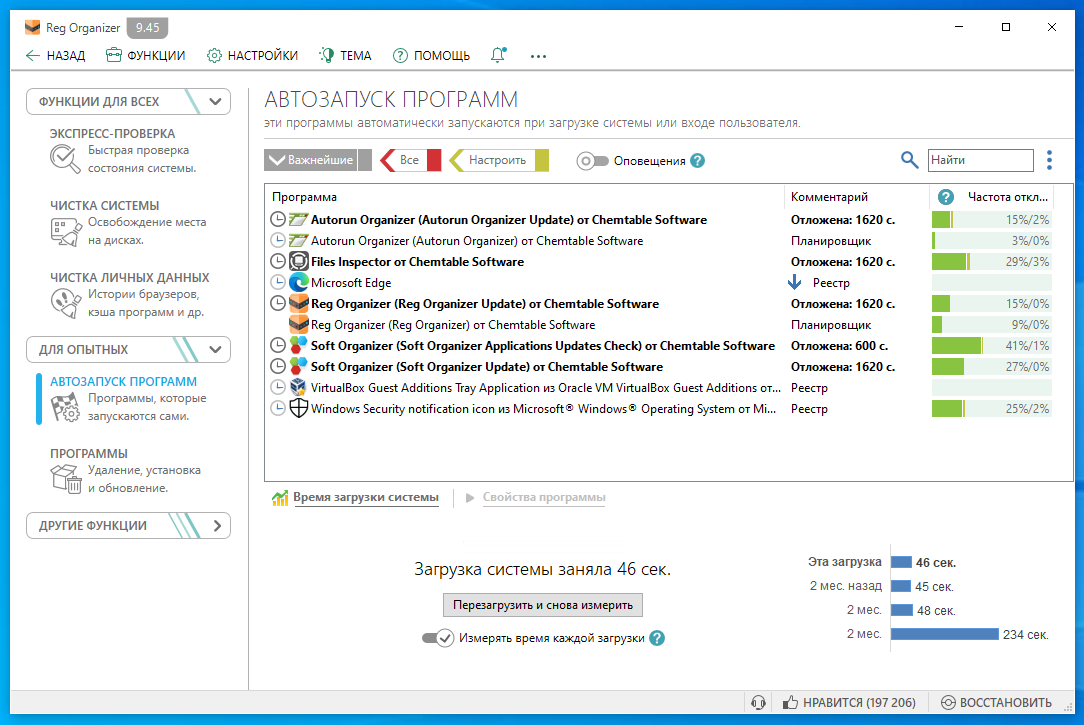Click delay clock toggle for Files Inspector
The image size is (1084, 725).
pos(278,262)
